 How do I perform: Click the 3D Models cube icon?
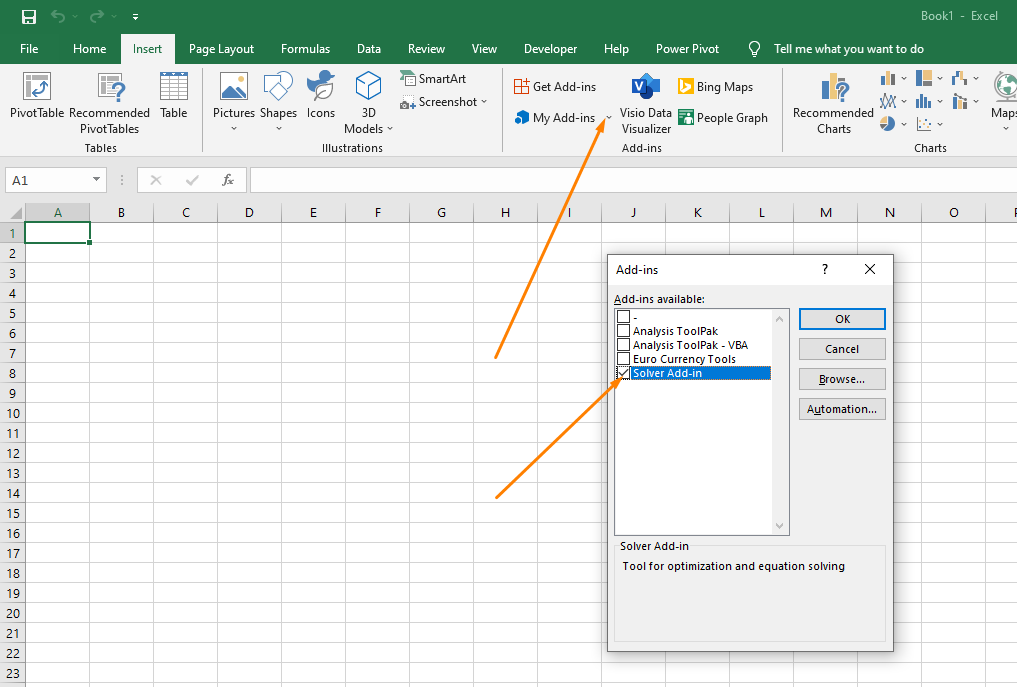point(368,86)
